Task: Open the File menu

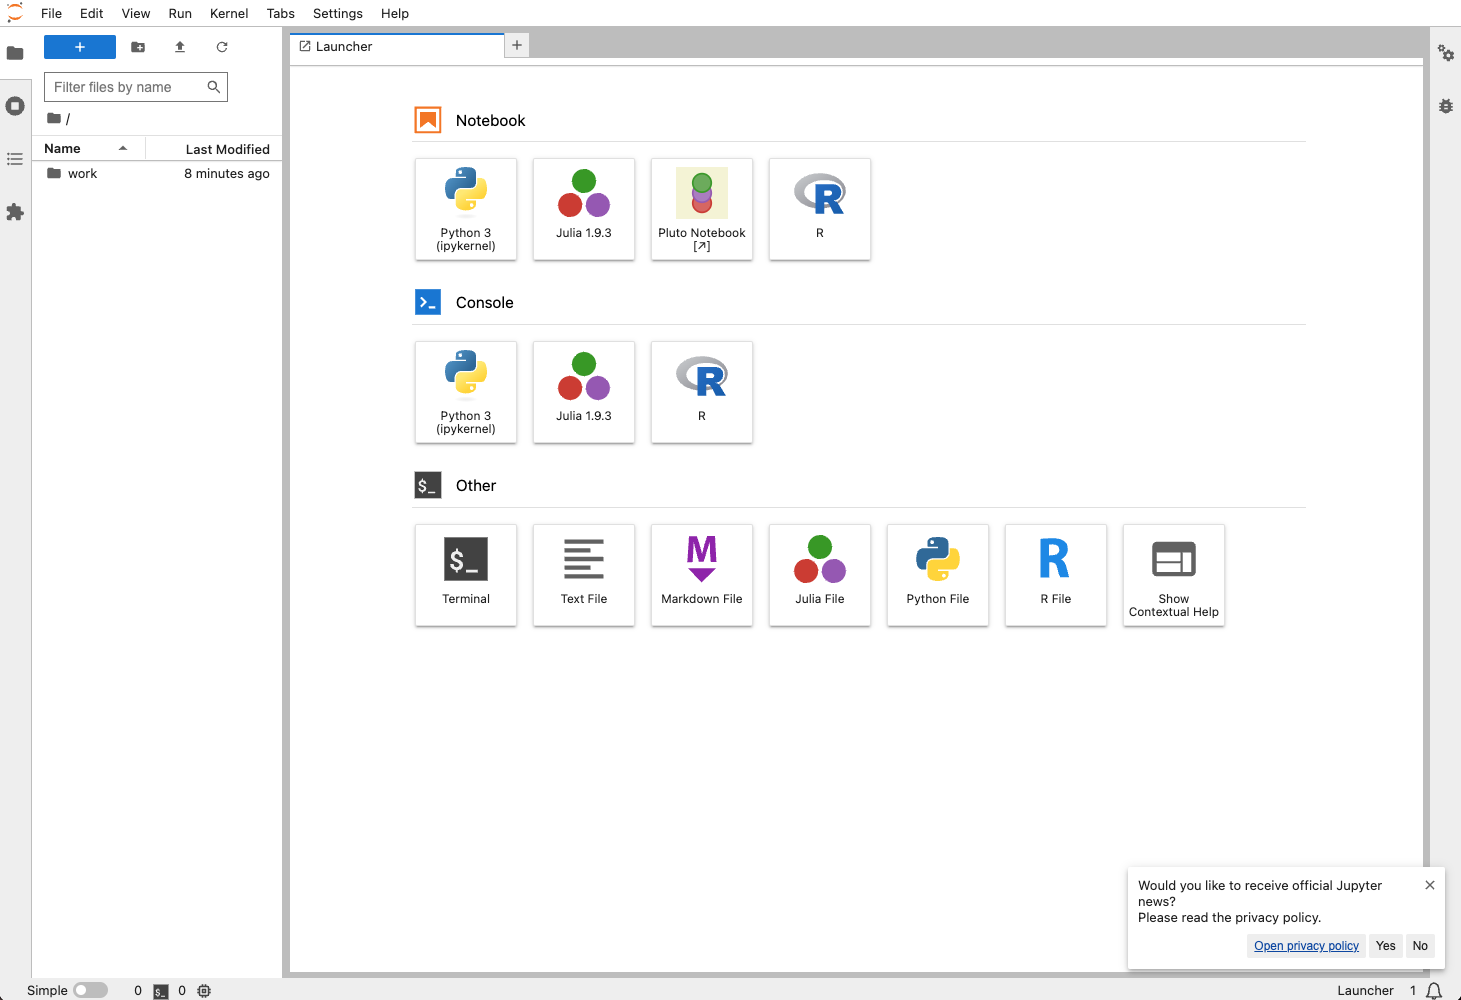Action: click(51, 13)
